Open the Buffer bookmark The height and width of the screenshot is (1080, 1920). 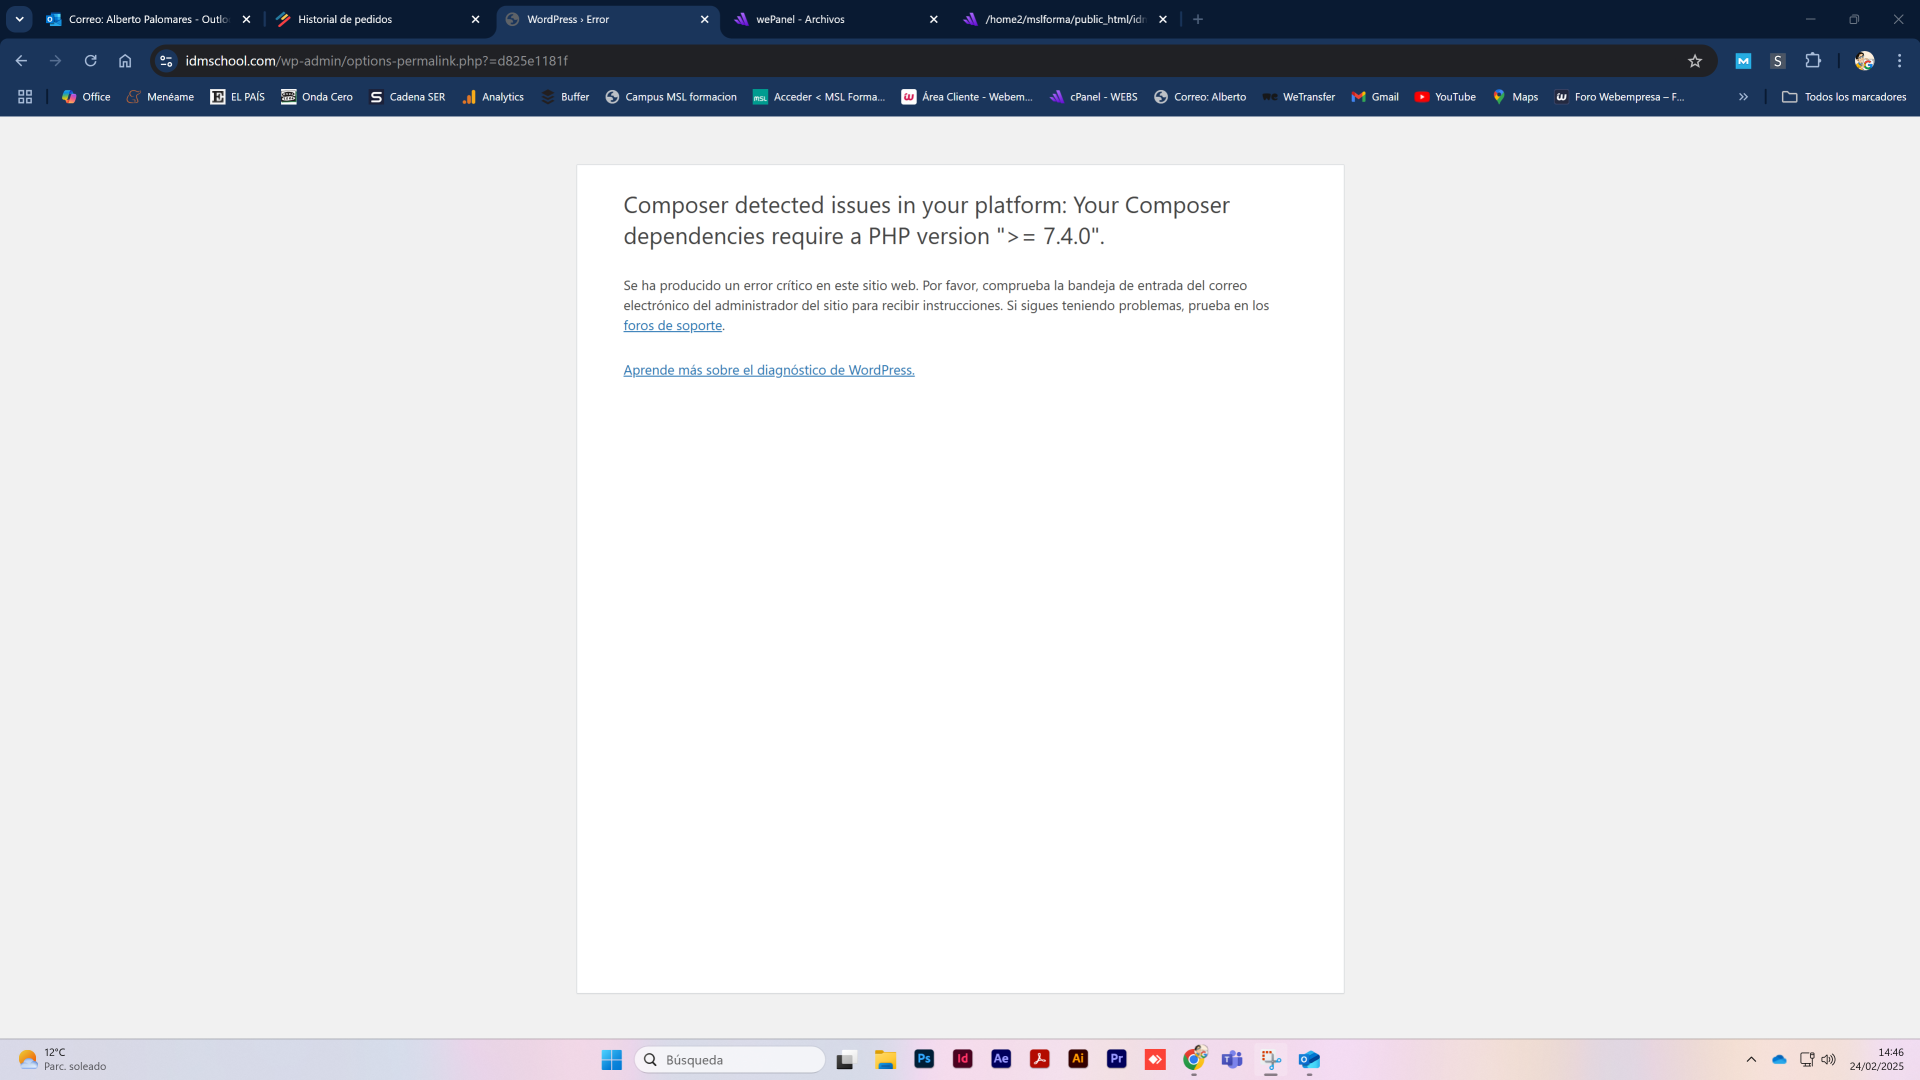click(565, 97)
